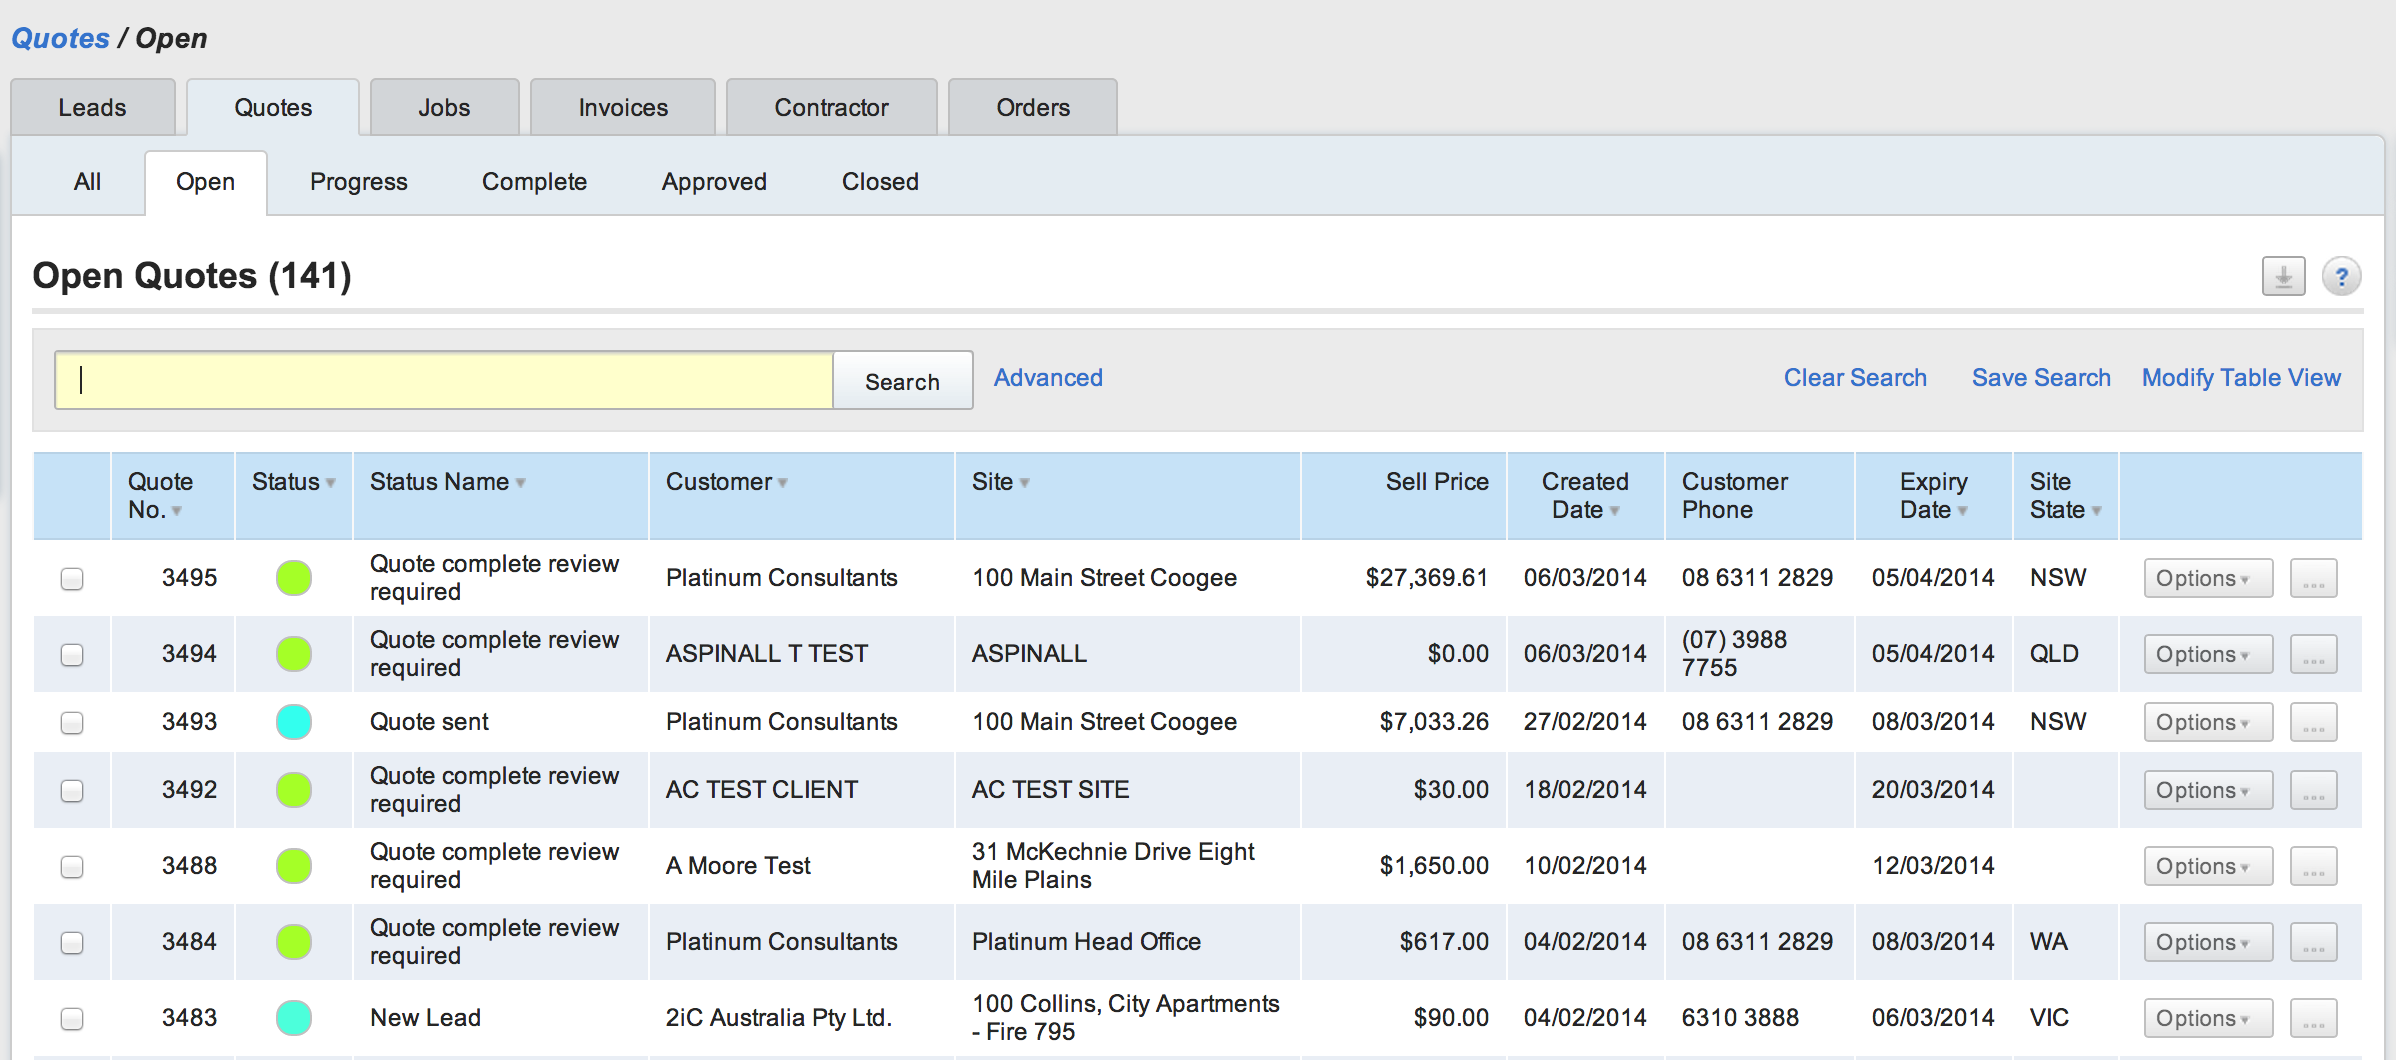Tick the checkbox for quote 3495
Screen dimensions: 2396x1060
point(72,579)
